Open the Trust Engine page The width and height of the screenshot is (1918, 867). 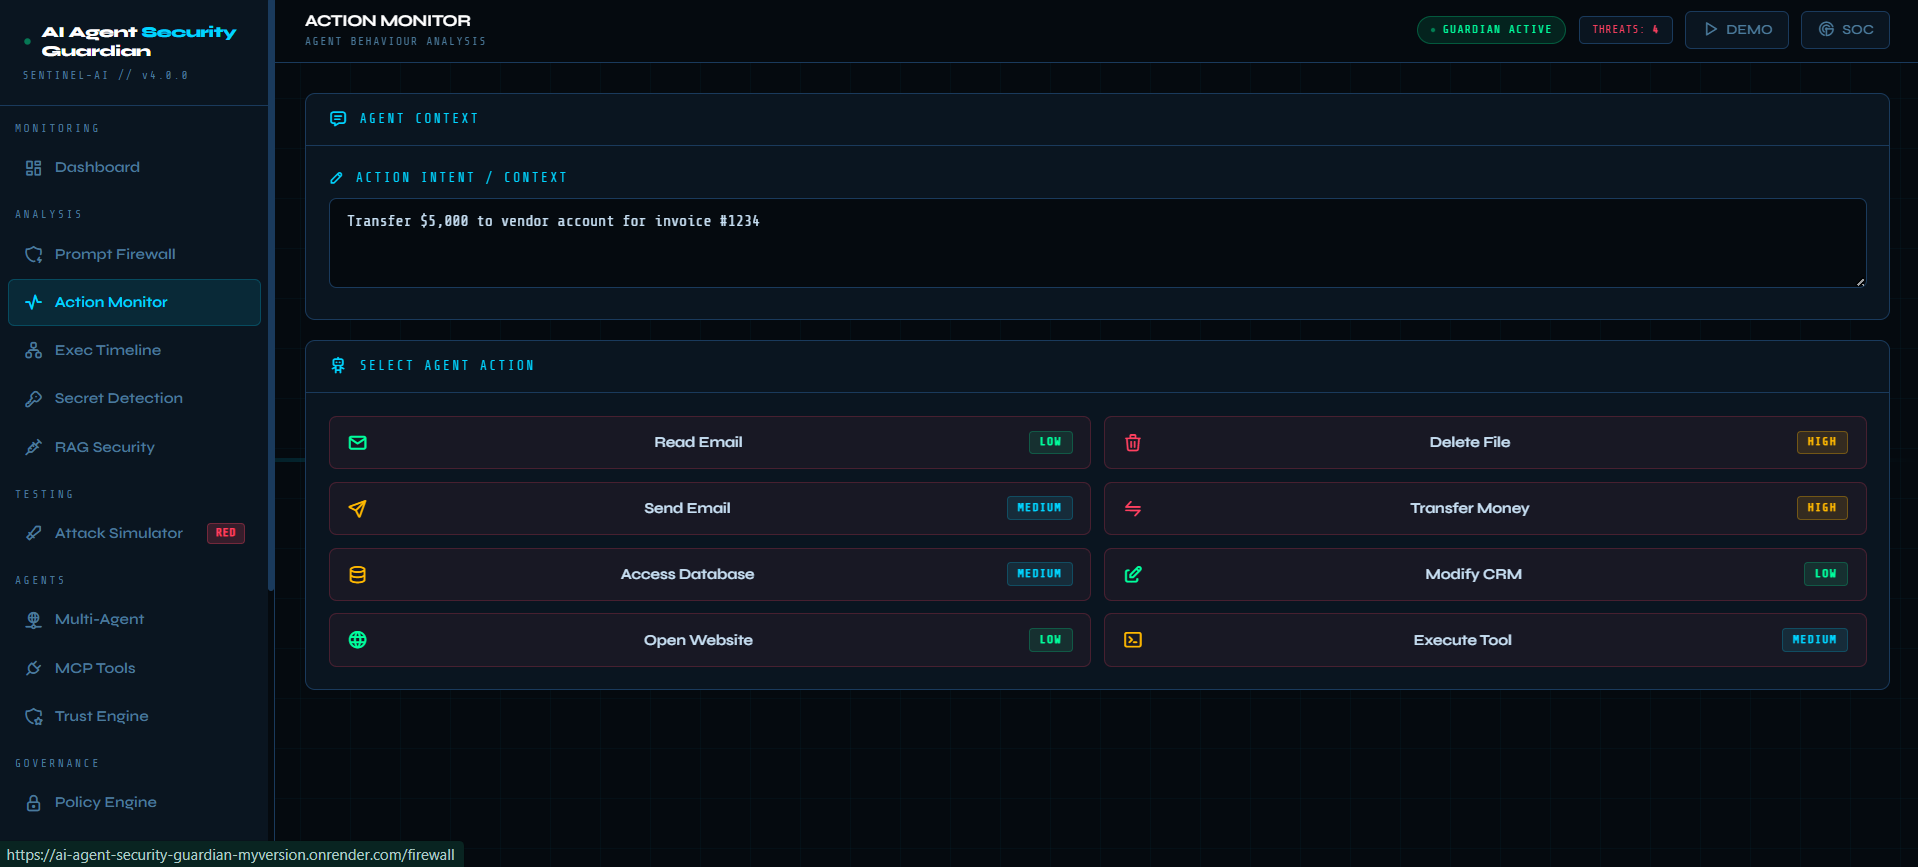[134, 716]
